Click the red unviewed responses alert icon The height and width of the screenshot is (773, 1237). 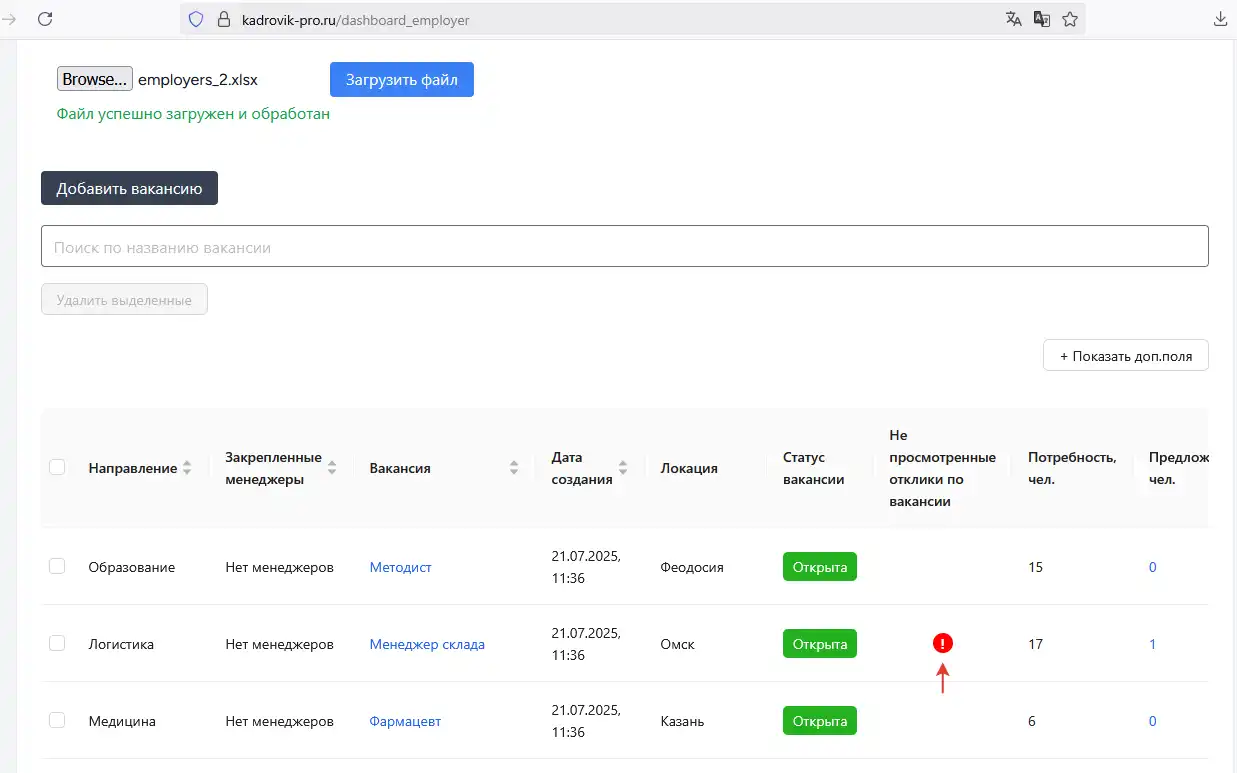942,643
